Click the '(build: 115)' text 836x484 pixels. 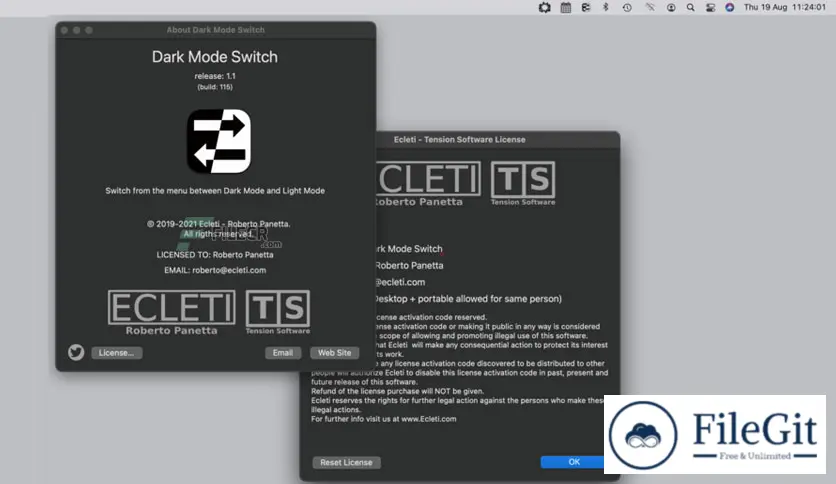215,87
